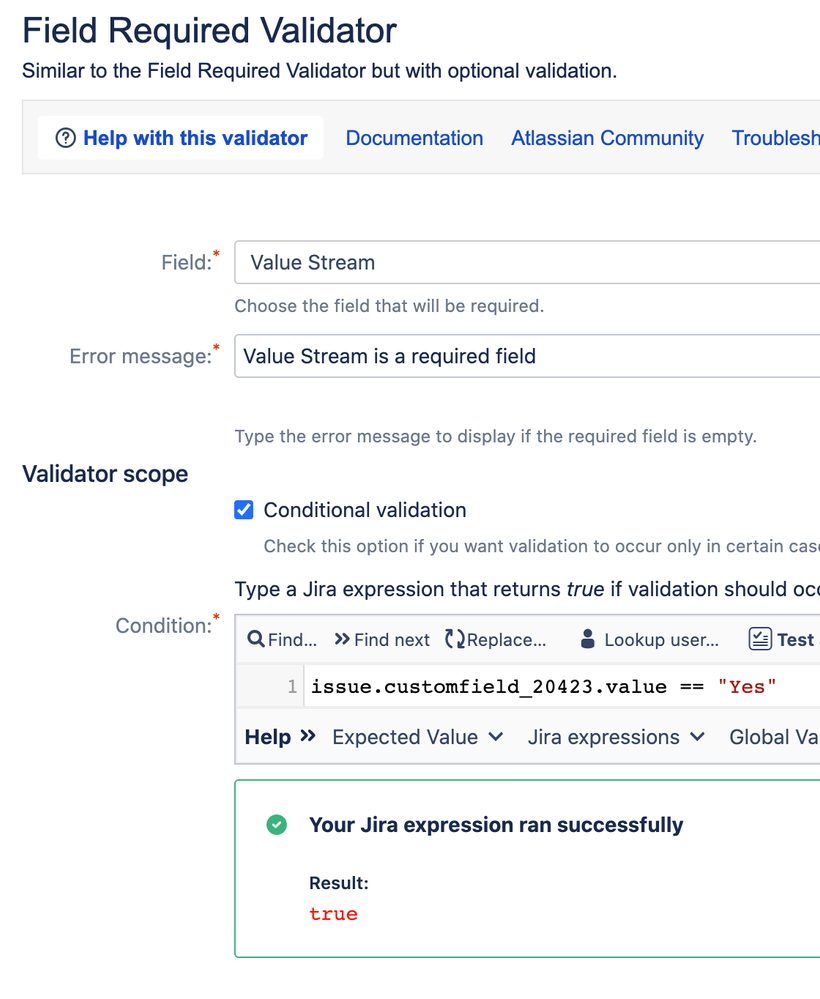Image resolution: width=820 pixels, height=999 pixels.
Task: Open the Documentation link
Action: [414, 138]
